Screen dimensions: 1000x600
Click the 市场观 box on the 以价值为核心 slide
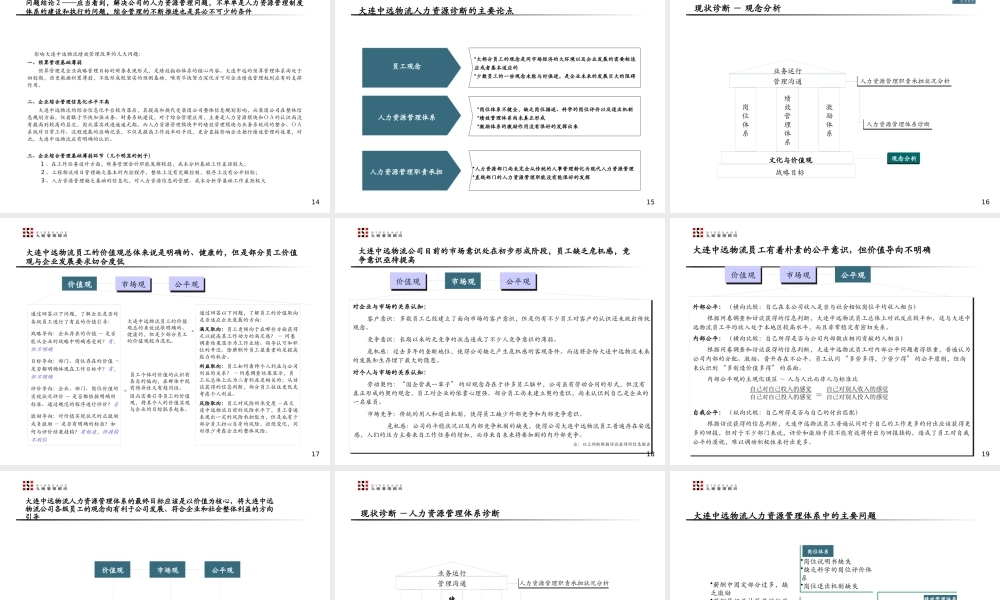167,570
